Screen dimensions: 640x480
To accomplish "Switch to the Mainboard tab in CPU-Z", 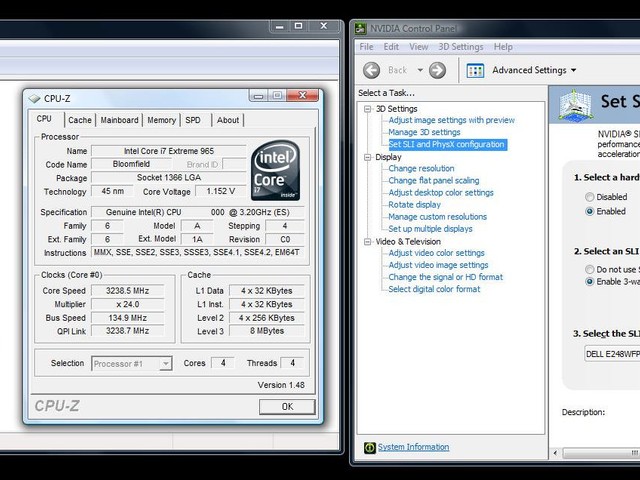I will pyautogui.click(x=119, y=120).
